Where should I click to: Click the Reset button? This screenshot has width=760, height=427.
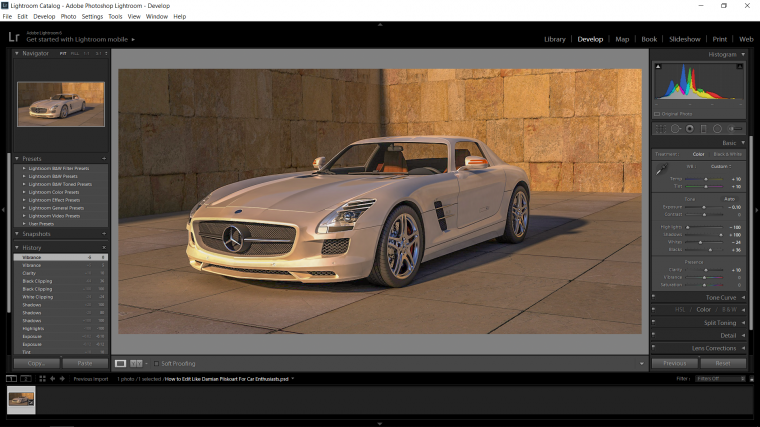pyautogui.click(x=723, y=363)
